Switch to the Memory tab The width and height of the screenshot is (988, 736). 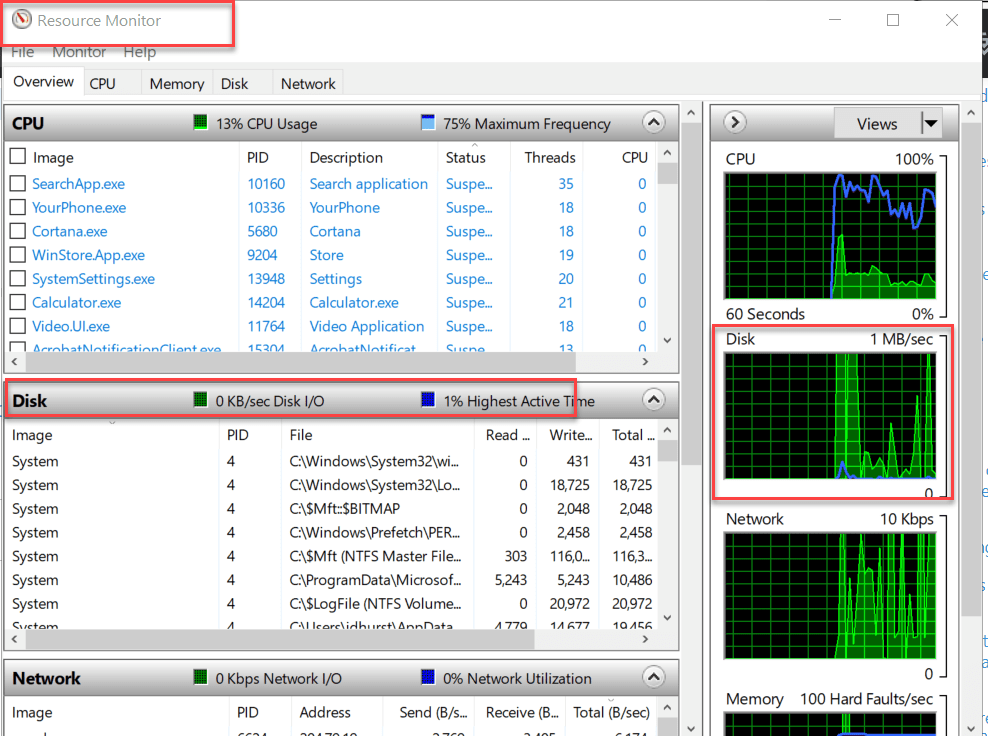point(176,83)
